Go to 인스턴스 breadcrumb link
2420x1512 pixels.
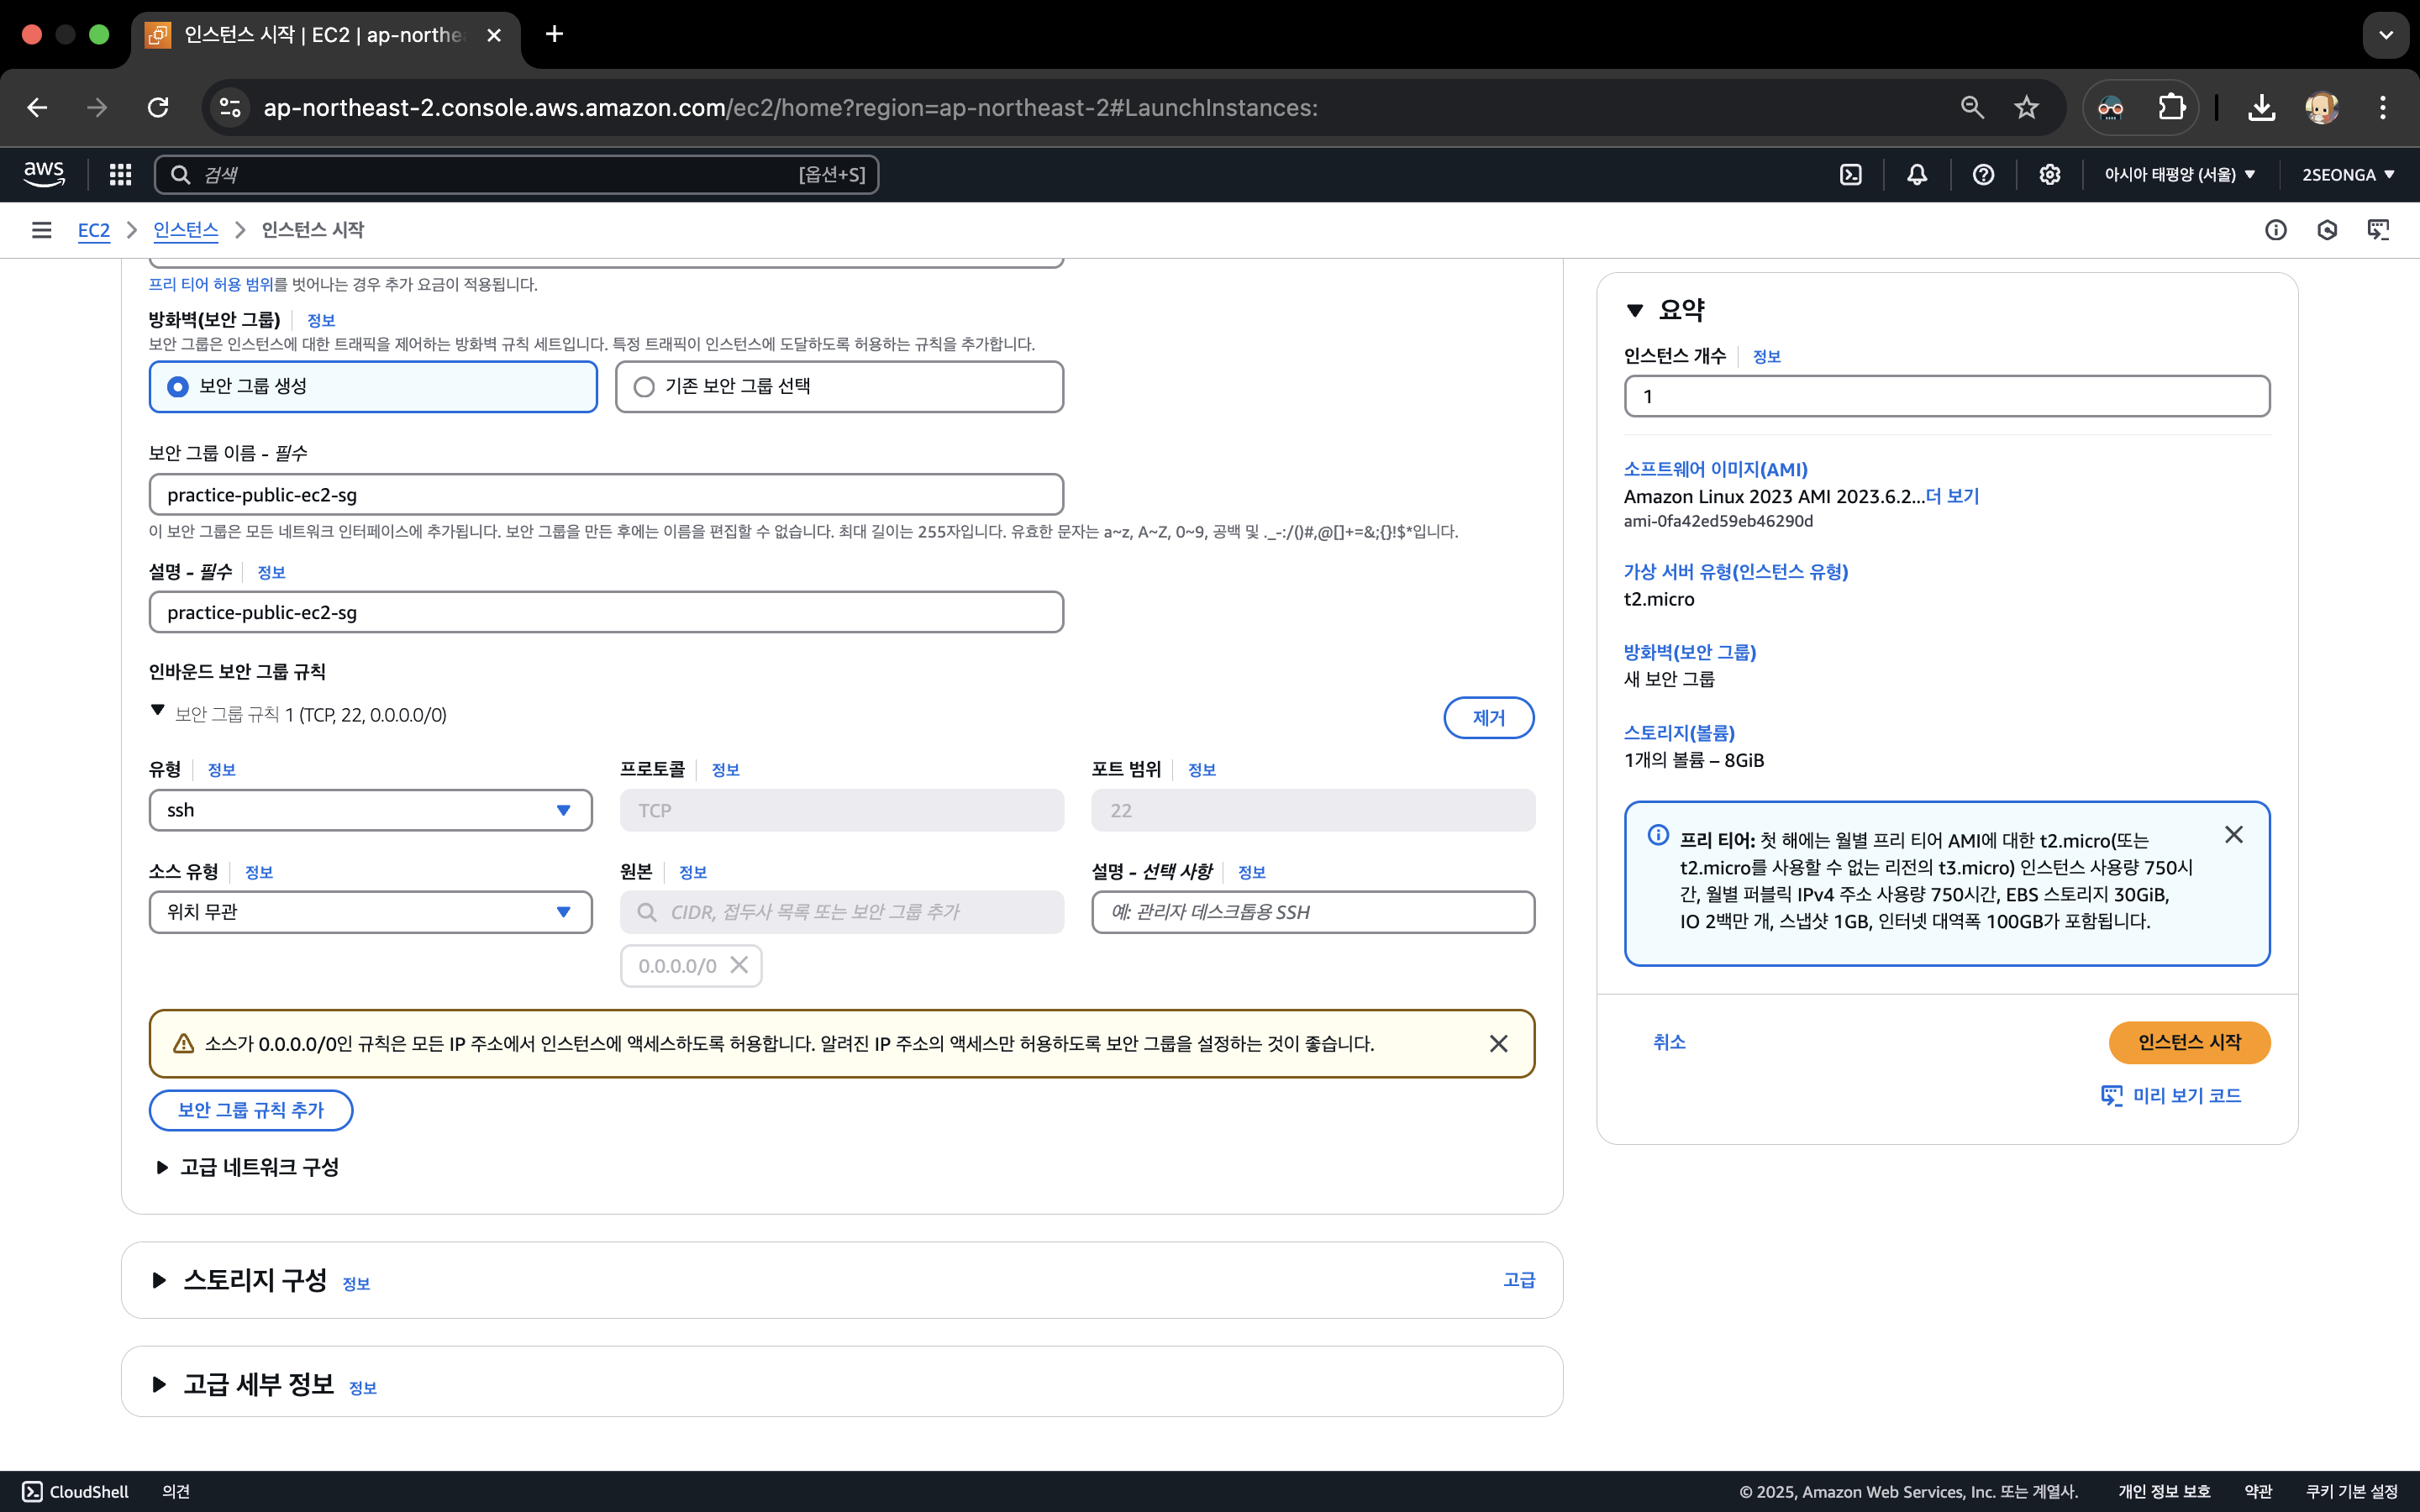tap(185, 230)
